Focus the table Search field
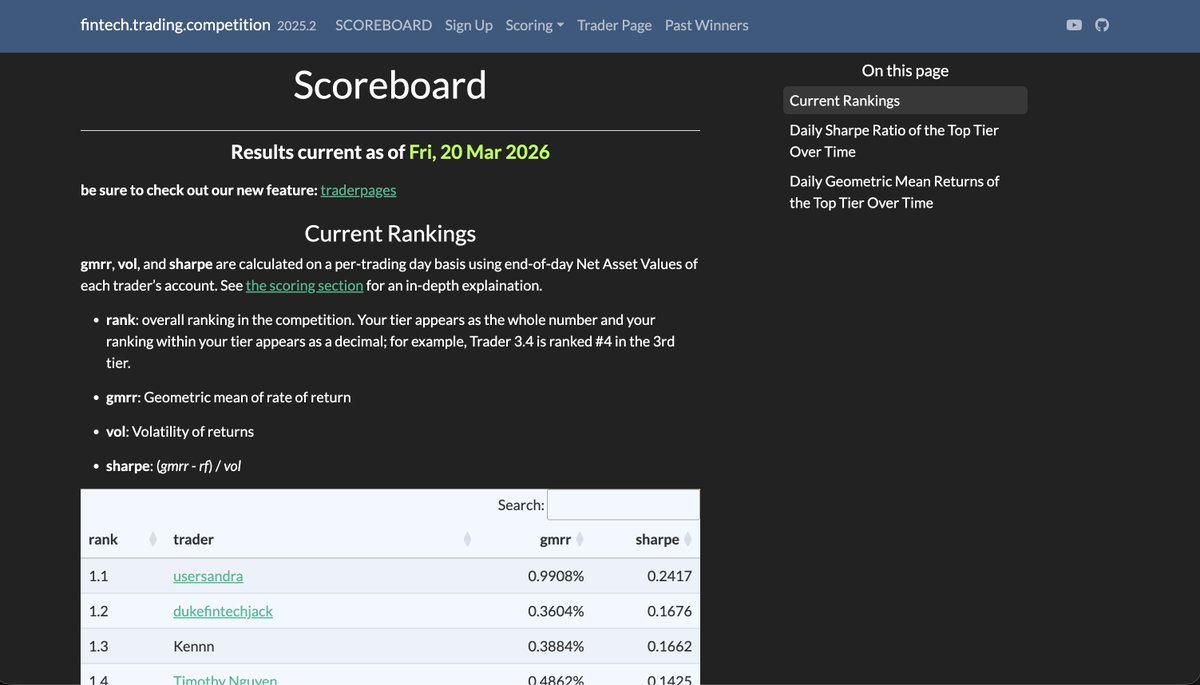 pos(623,505)
